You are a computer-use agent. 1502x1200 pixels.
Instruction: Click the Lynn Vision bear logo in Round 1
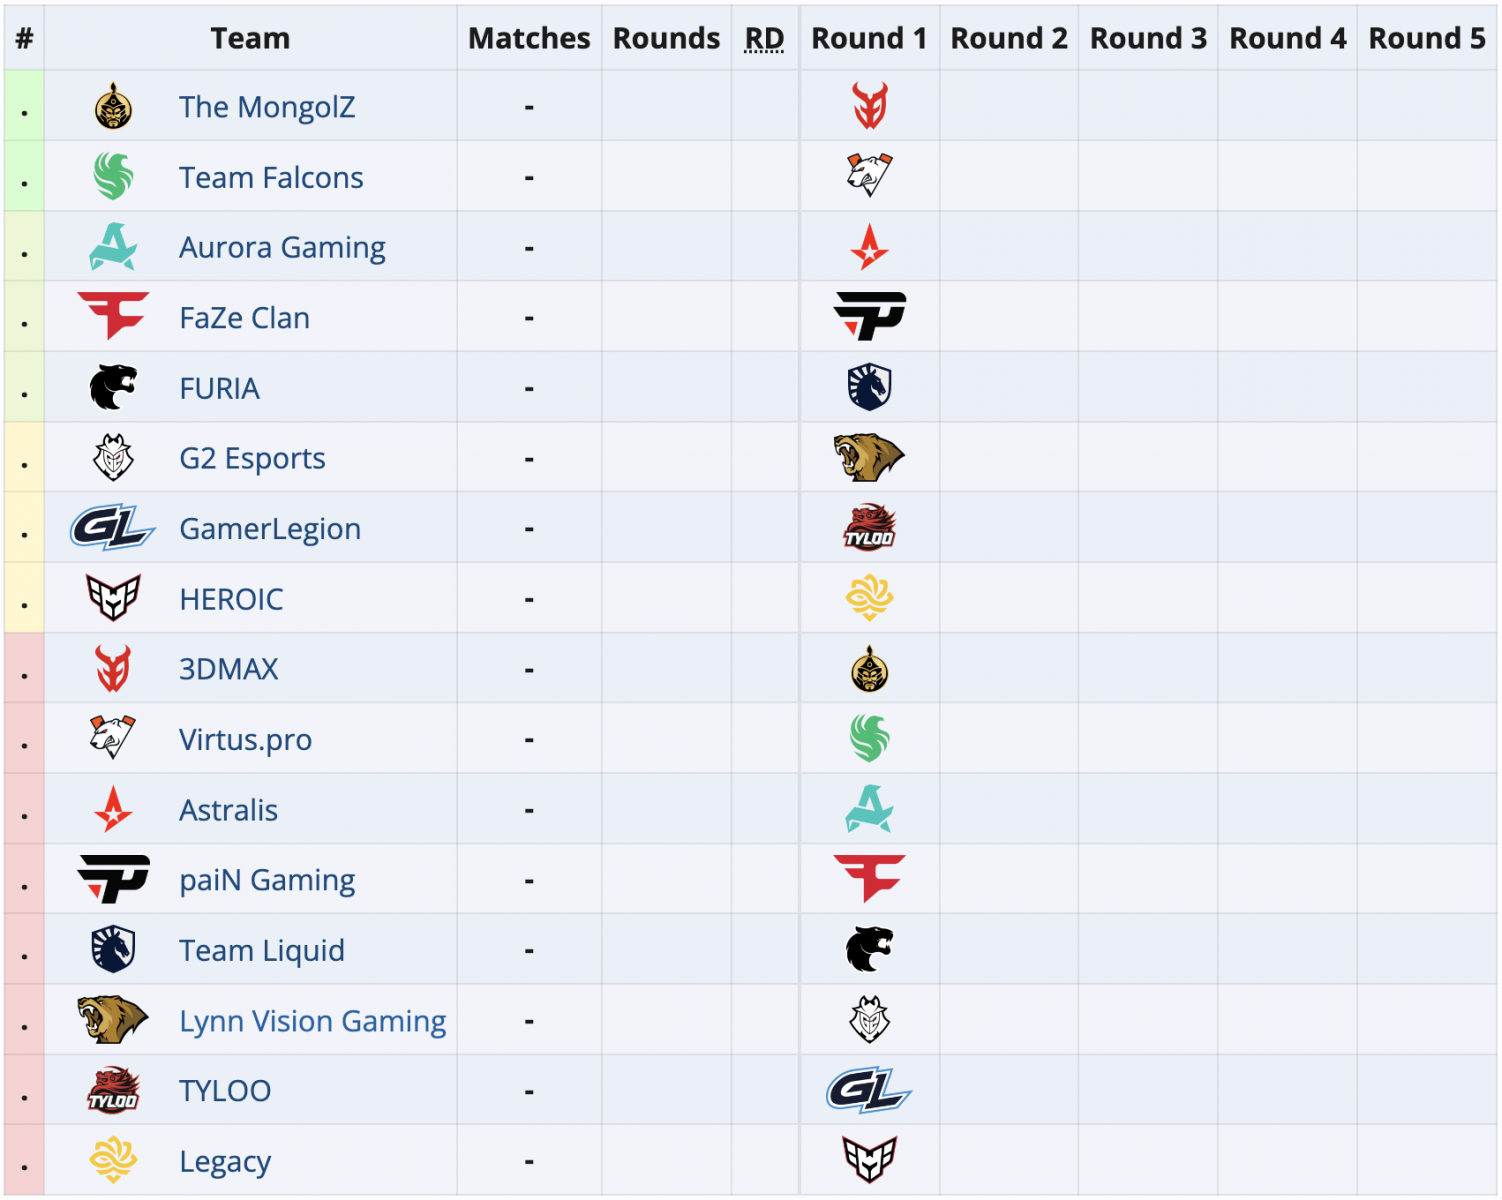coord(869,457)
